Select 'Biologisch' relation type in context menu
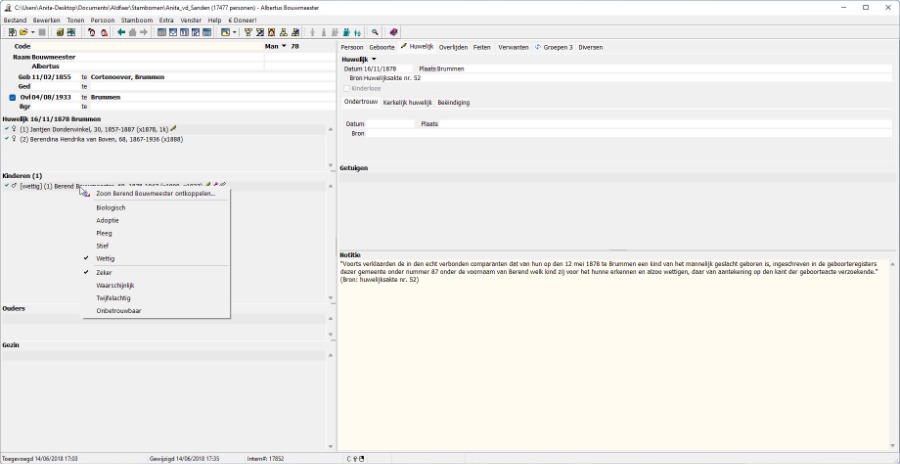This screenshot has width=900, height=464. coord(111,207)
